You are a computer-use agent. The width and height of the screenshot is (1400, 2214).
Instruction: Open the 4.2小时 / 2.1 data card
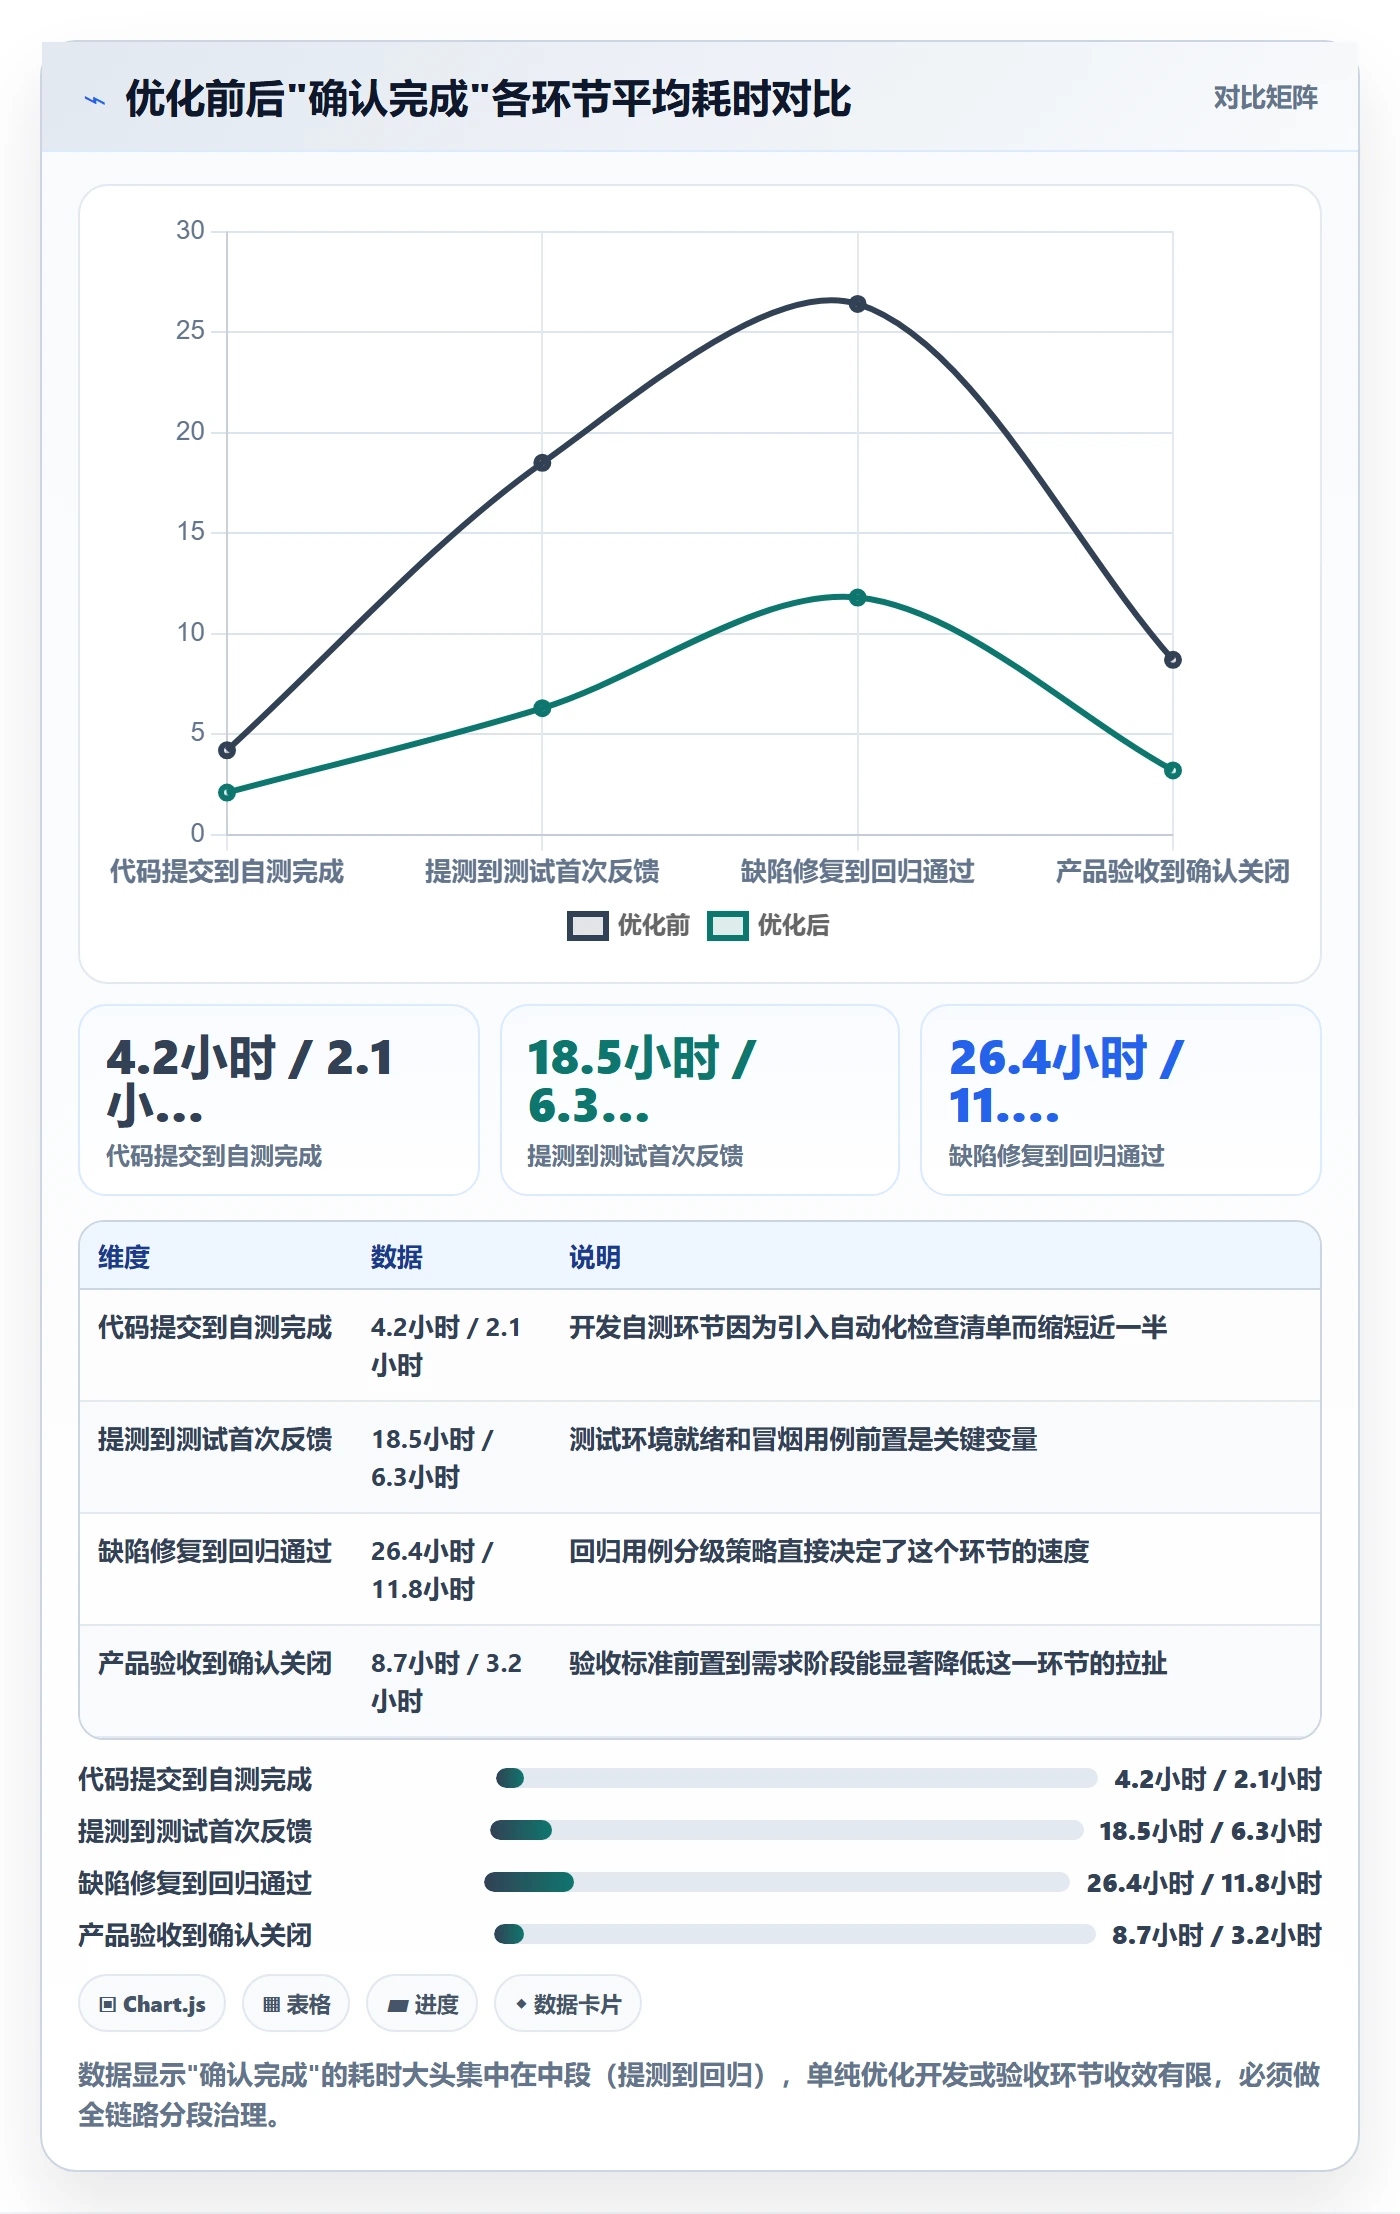coord(279,1100)
